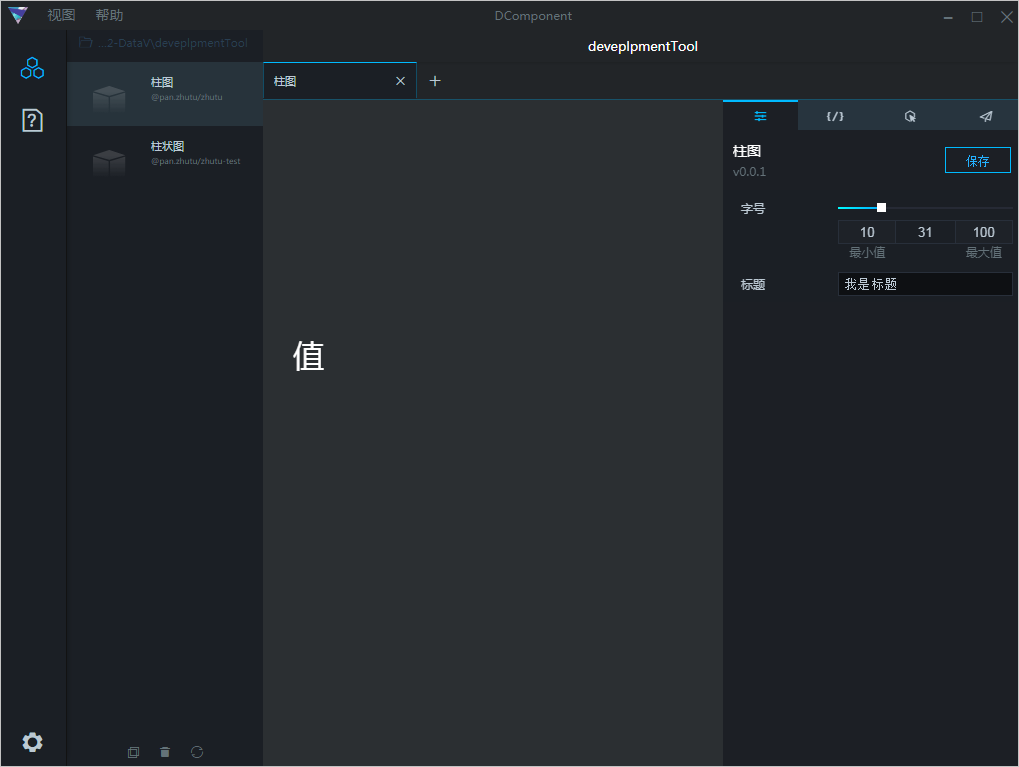
Task: Click the 字号 slider handle
Action: point(881,207)
